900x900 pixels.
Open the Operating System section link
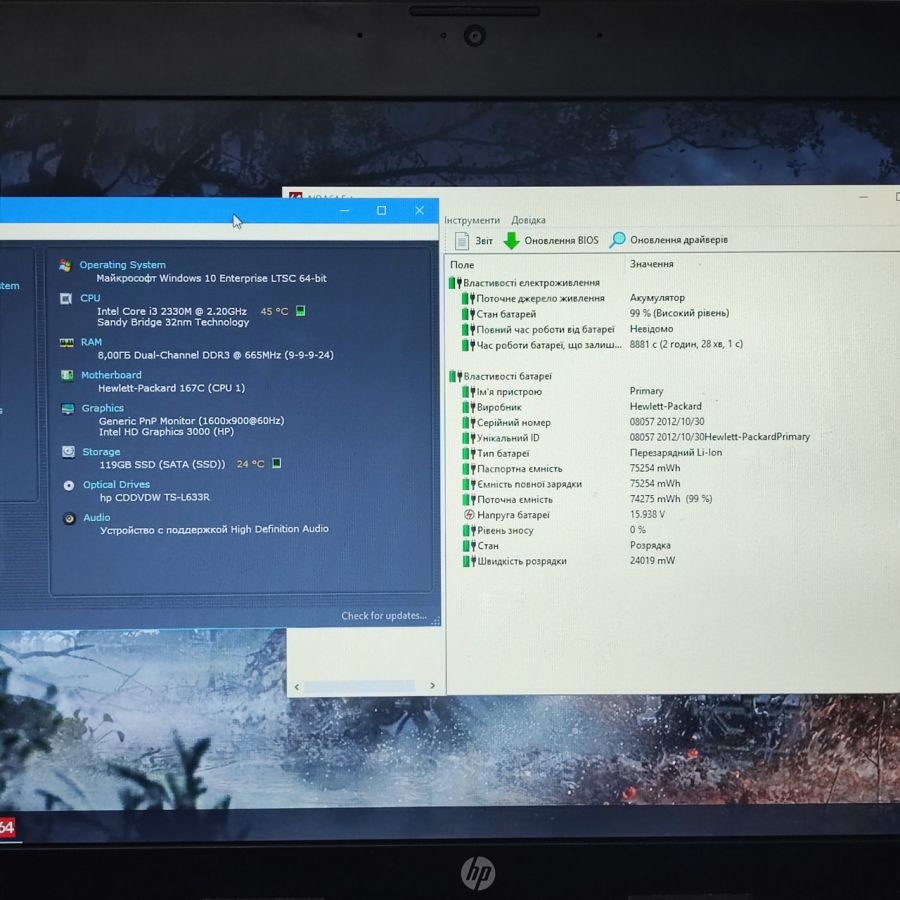tap(122, 265)
